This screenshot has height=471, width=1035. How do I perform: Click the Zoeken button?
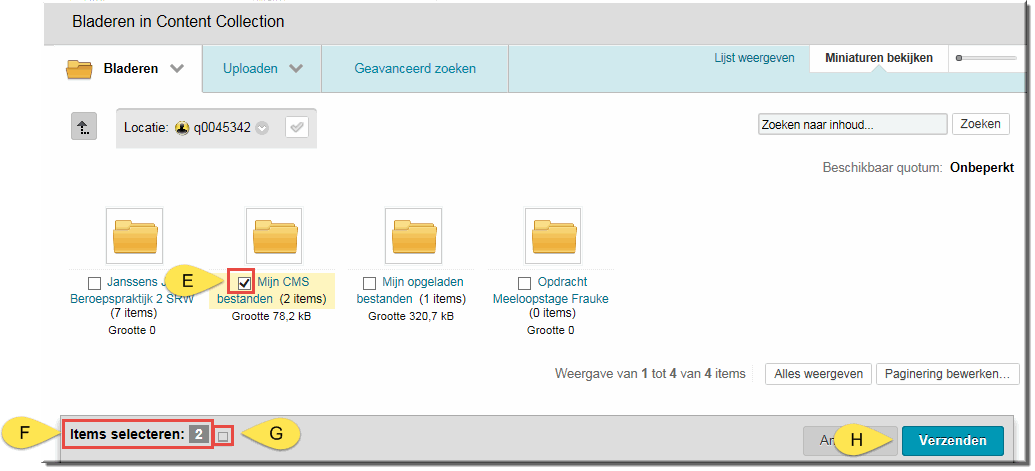[x=980, y=124]
